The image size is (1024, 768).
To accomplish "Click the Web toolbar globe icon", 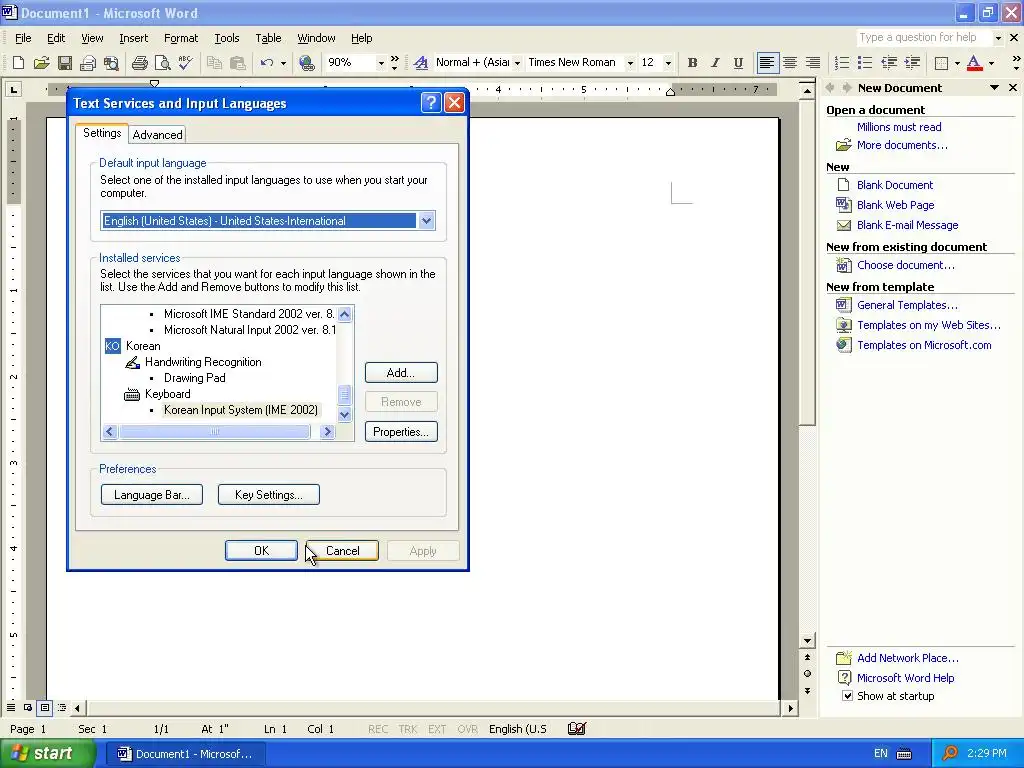I will point(307,63).
